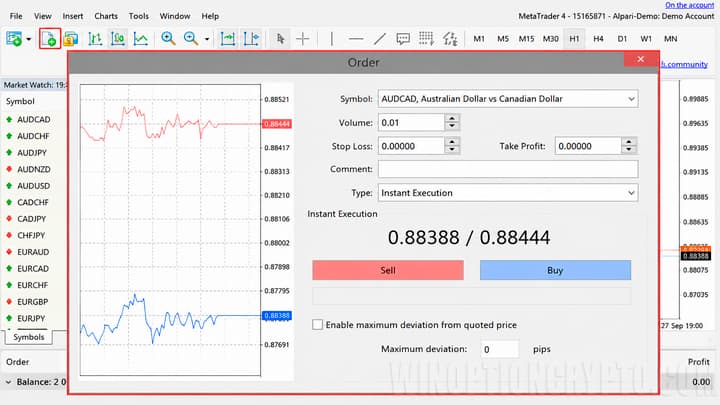The height and width of the screenshot is (405, 720).
Task: Open the Profiles icon in toolbar
Action: coord(71,39)
